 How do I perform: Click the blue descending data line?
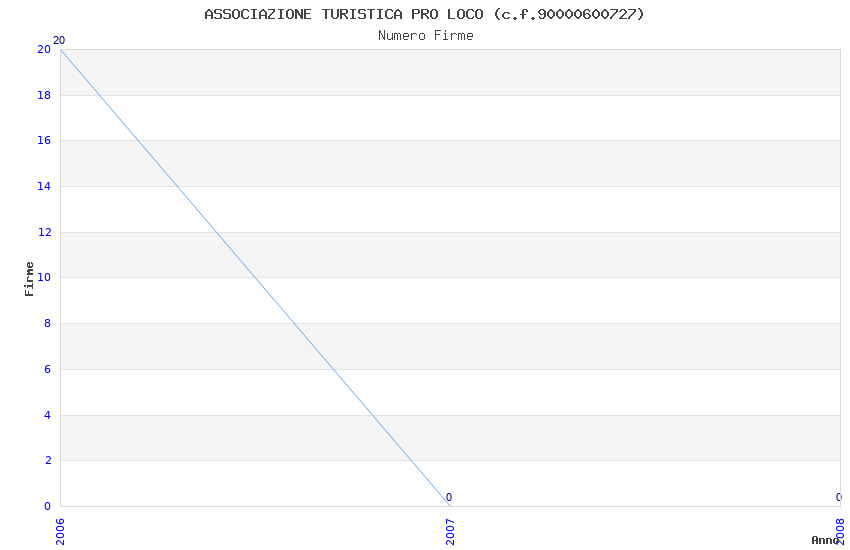[255, 278]
